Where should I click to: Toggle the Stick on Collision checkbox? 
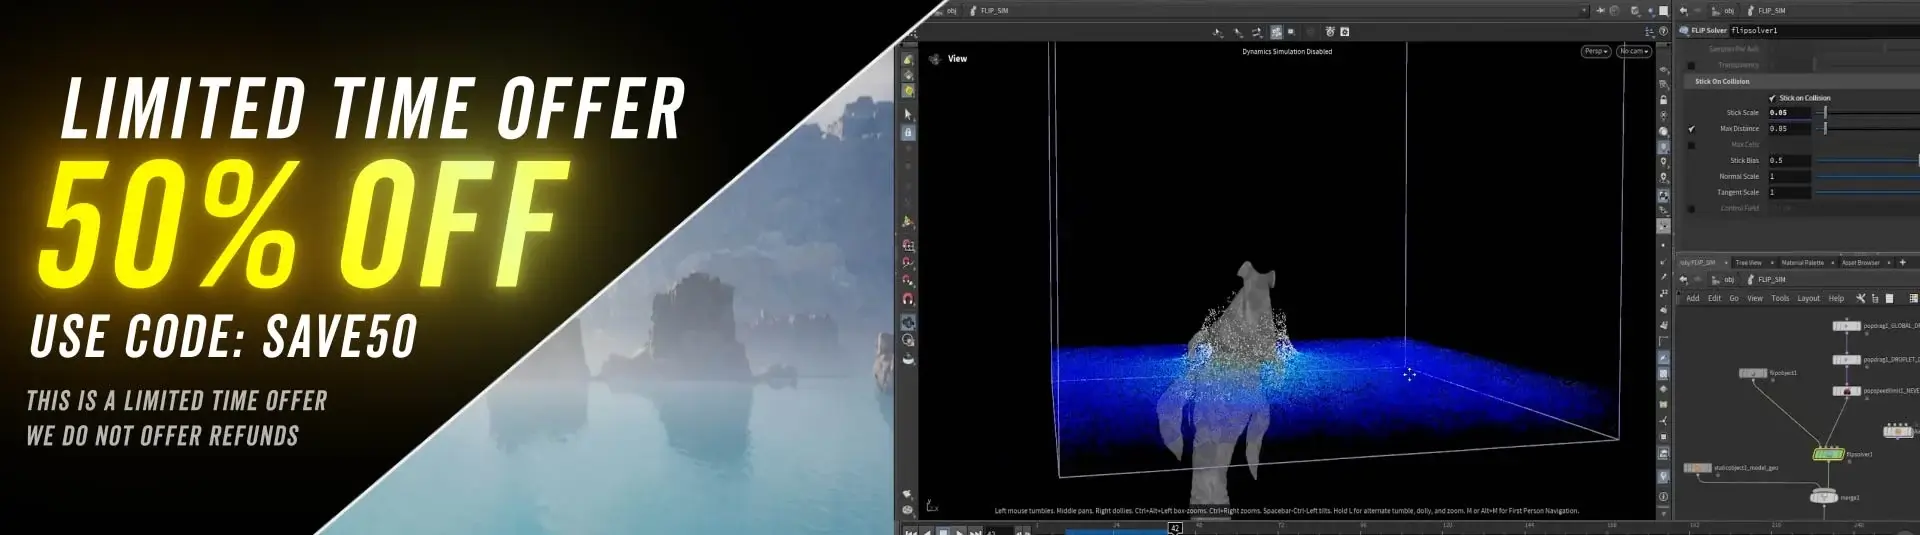(x=1773, y=98)
